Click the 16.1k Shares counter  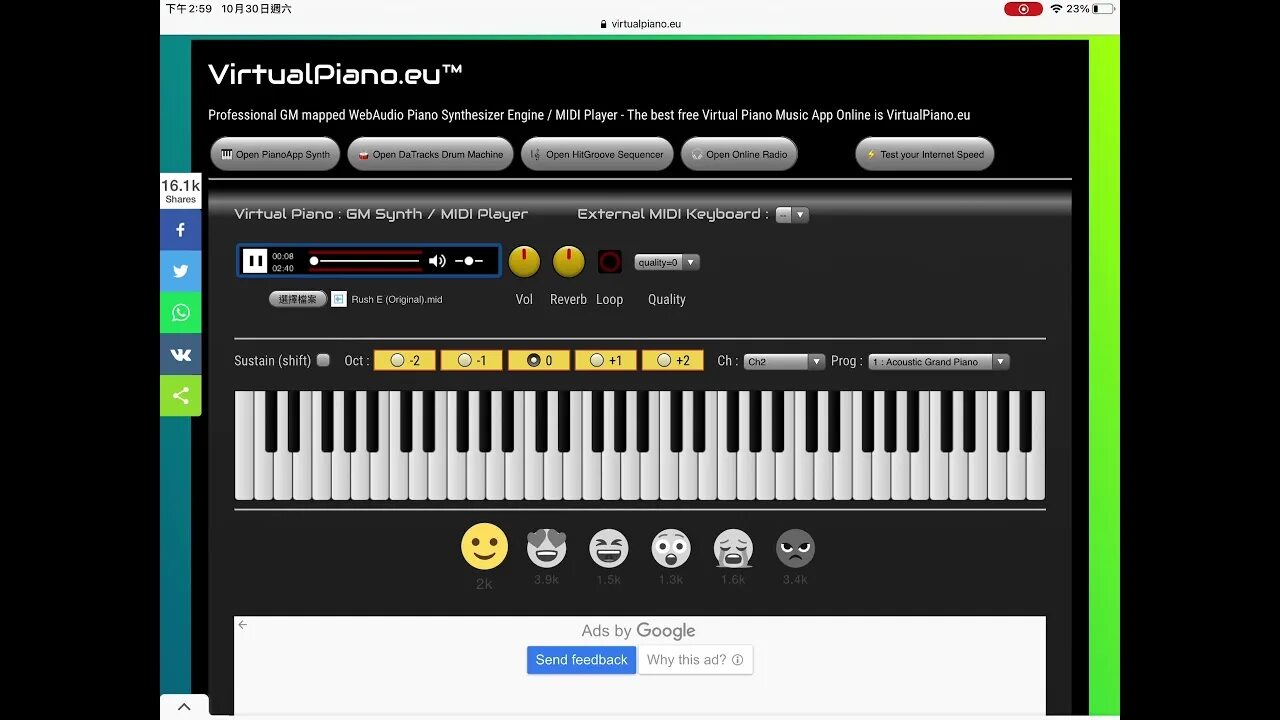(x=181, y=191)
